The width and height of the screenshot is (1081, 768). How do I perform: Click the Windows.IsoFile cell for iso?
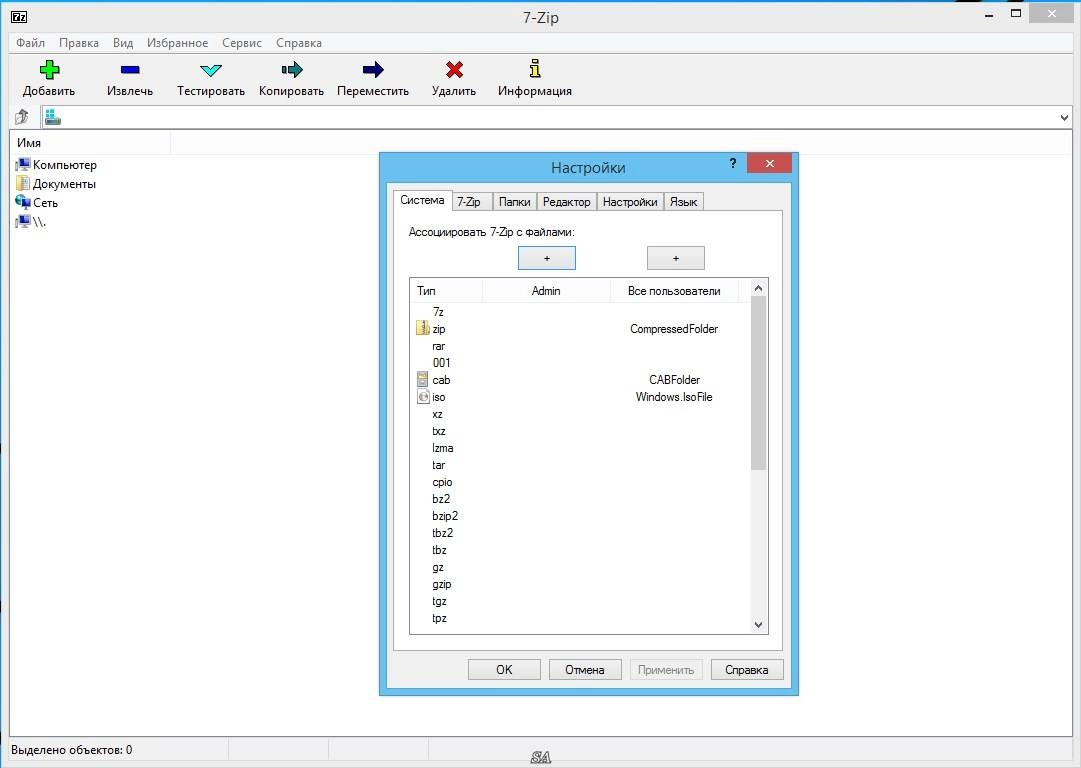pos(674,396)
